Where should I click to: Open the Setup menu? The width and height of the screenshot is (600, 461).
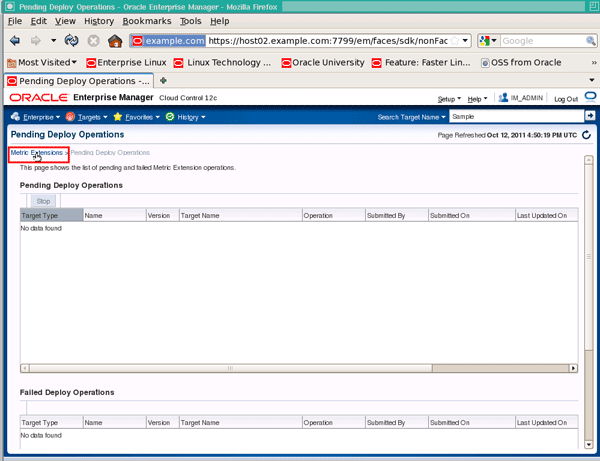449,99
